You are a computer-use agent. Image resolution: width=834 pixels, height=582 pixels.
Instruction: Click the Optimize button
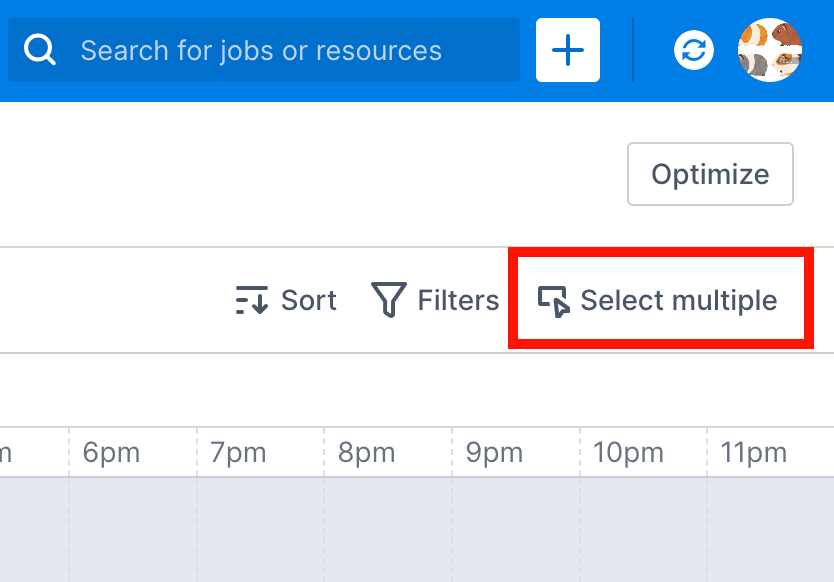pos(710,174)
